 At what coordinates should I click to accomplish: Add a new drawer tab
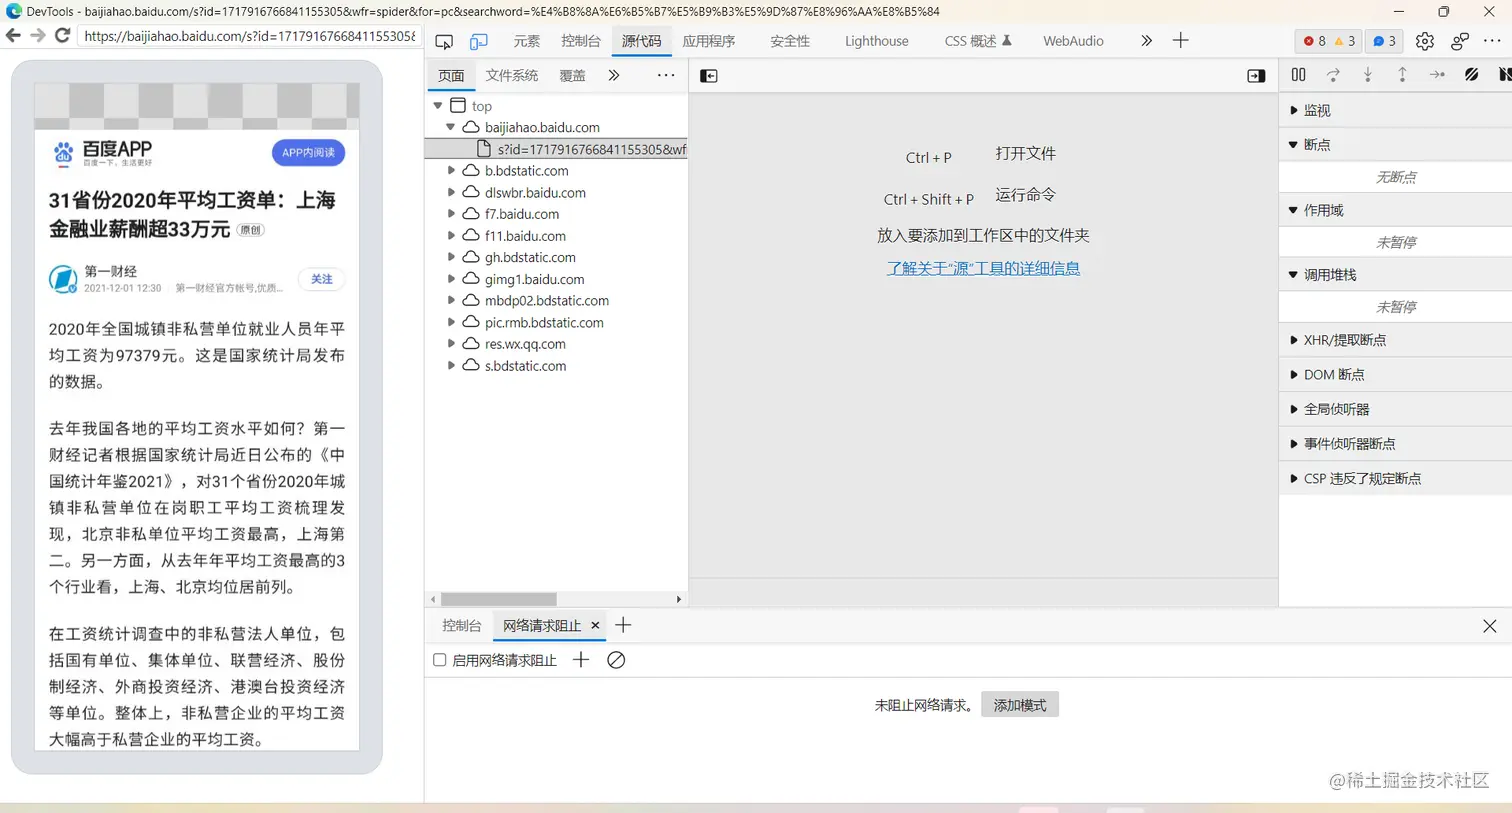click(623, 625)
